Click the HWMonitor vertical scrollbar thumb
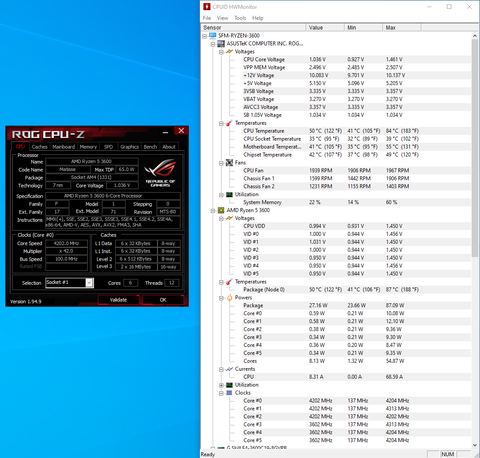This screenshot has height=458, width=480. (475, 148)
